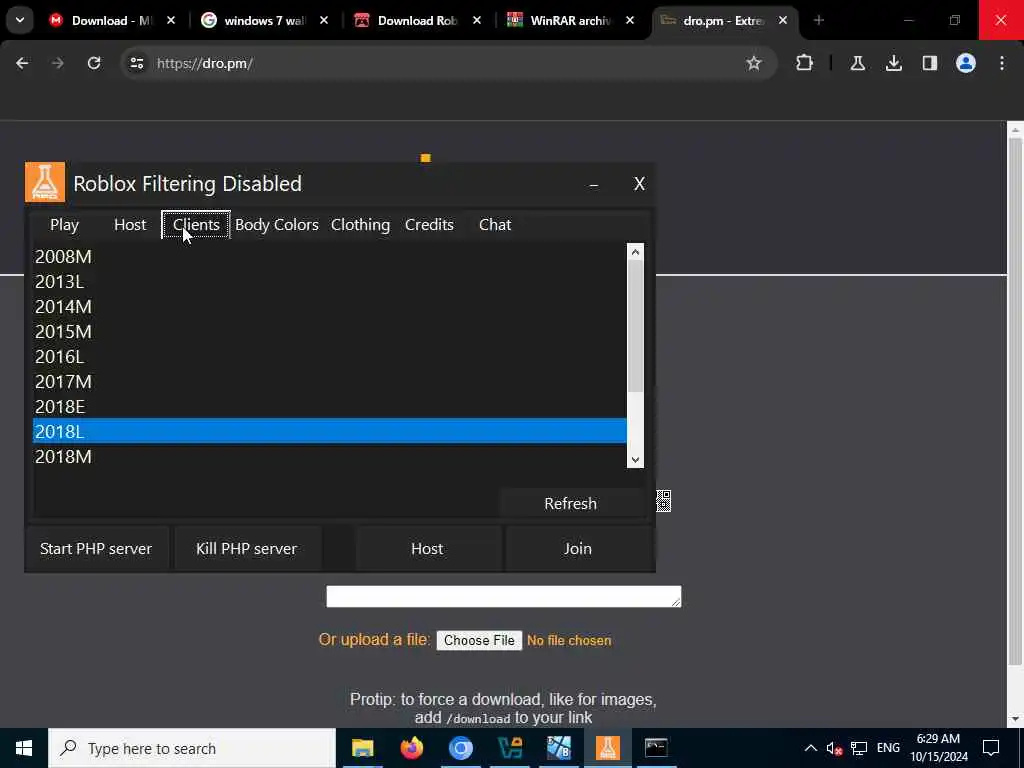Click the Host button at bottom
Viewport: 1024px width, 768px height.
[x=427, y=549]
